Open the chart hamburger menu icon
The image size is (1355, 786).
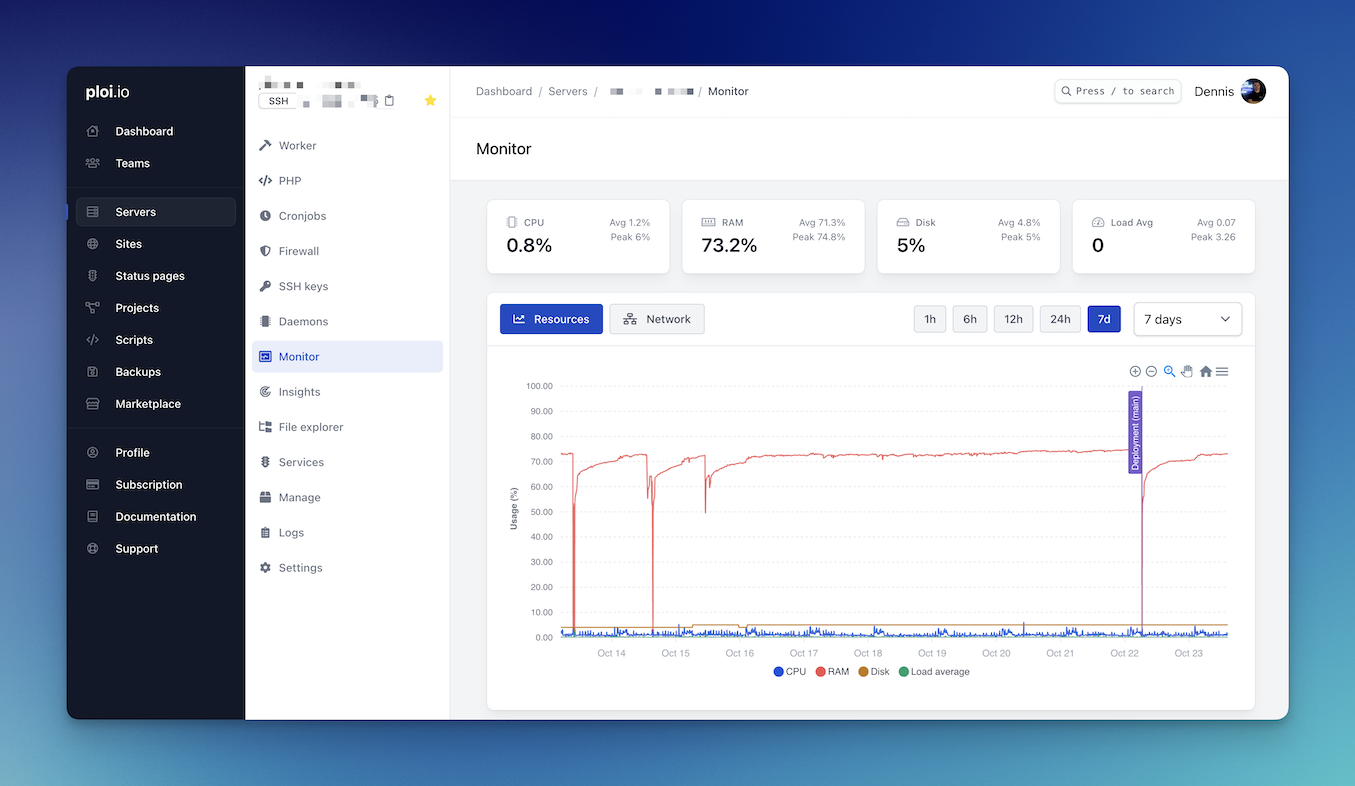(x=1222, y=371)
